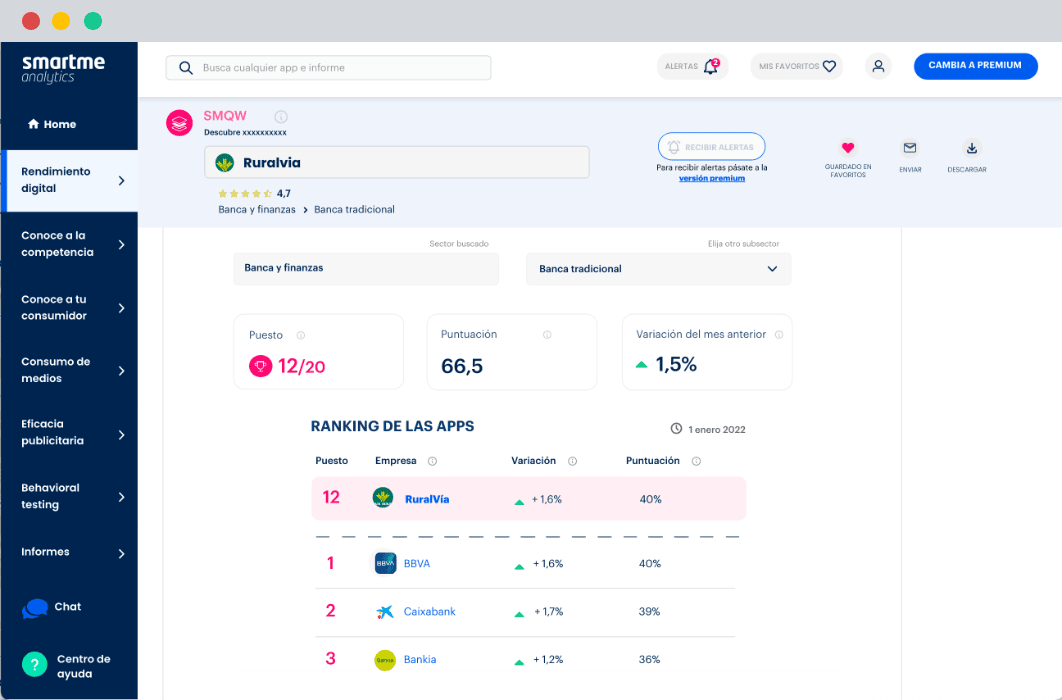Go to Home in sidebar
Viewport: 1062px width, 700px height.
tap(52, 124)
